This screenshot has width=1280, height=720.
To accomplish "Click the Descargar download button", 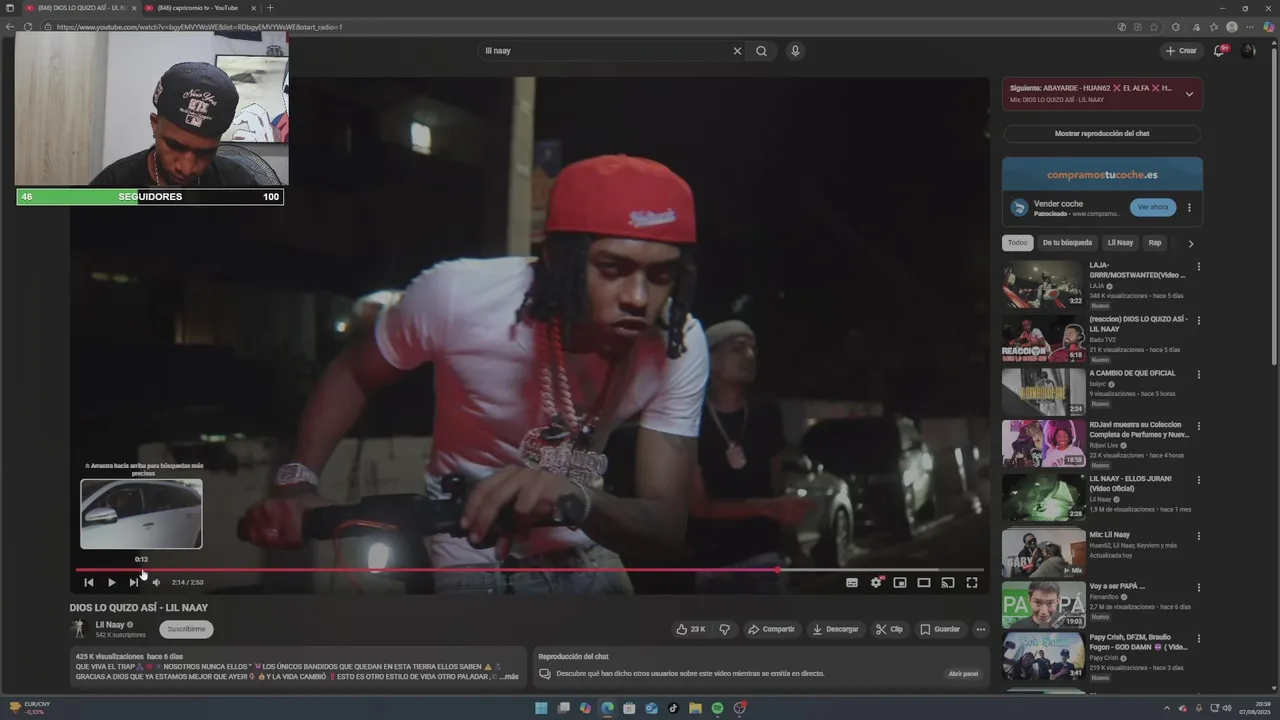I will pyautogui.click(x=836, y=629).
